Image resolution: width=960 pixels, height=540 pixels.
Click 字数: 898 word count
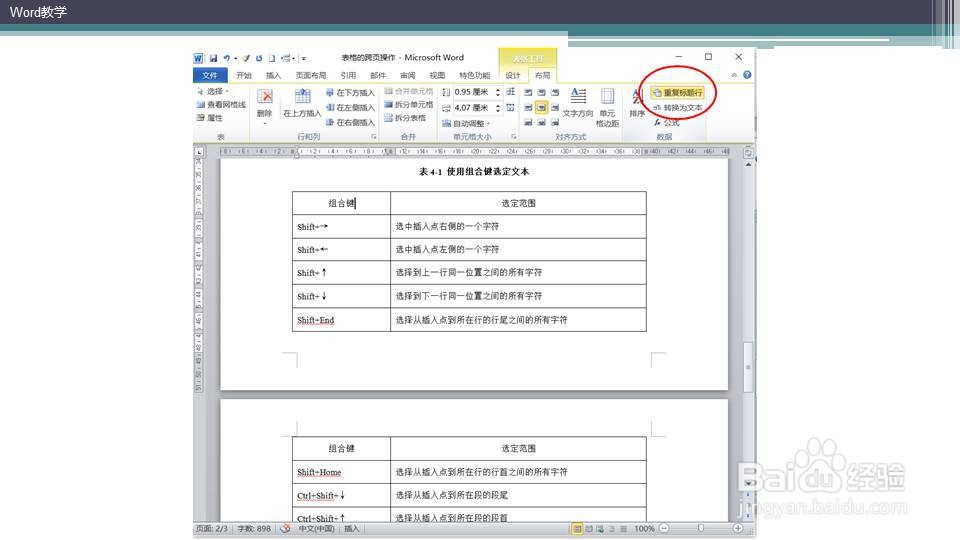click(254, 528)
